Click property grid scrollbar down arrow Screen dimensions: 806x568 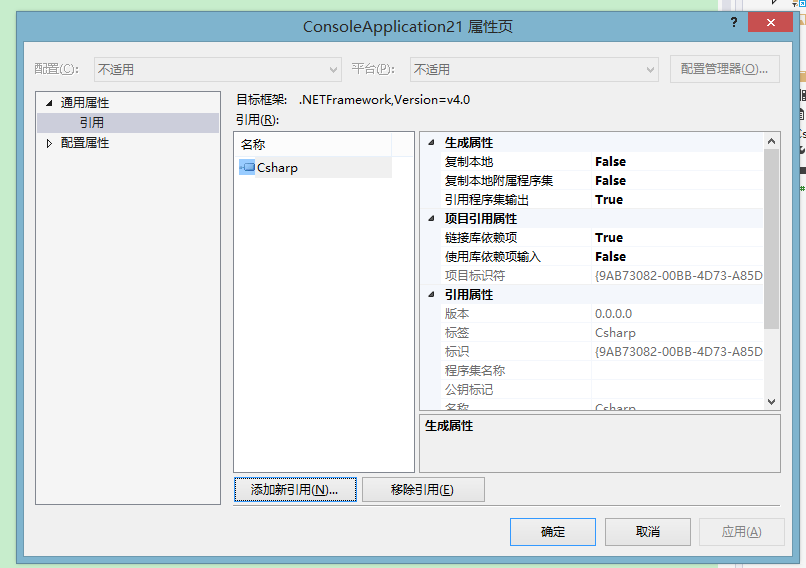(771, 401)
